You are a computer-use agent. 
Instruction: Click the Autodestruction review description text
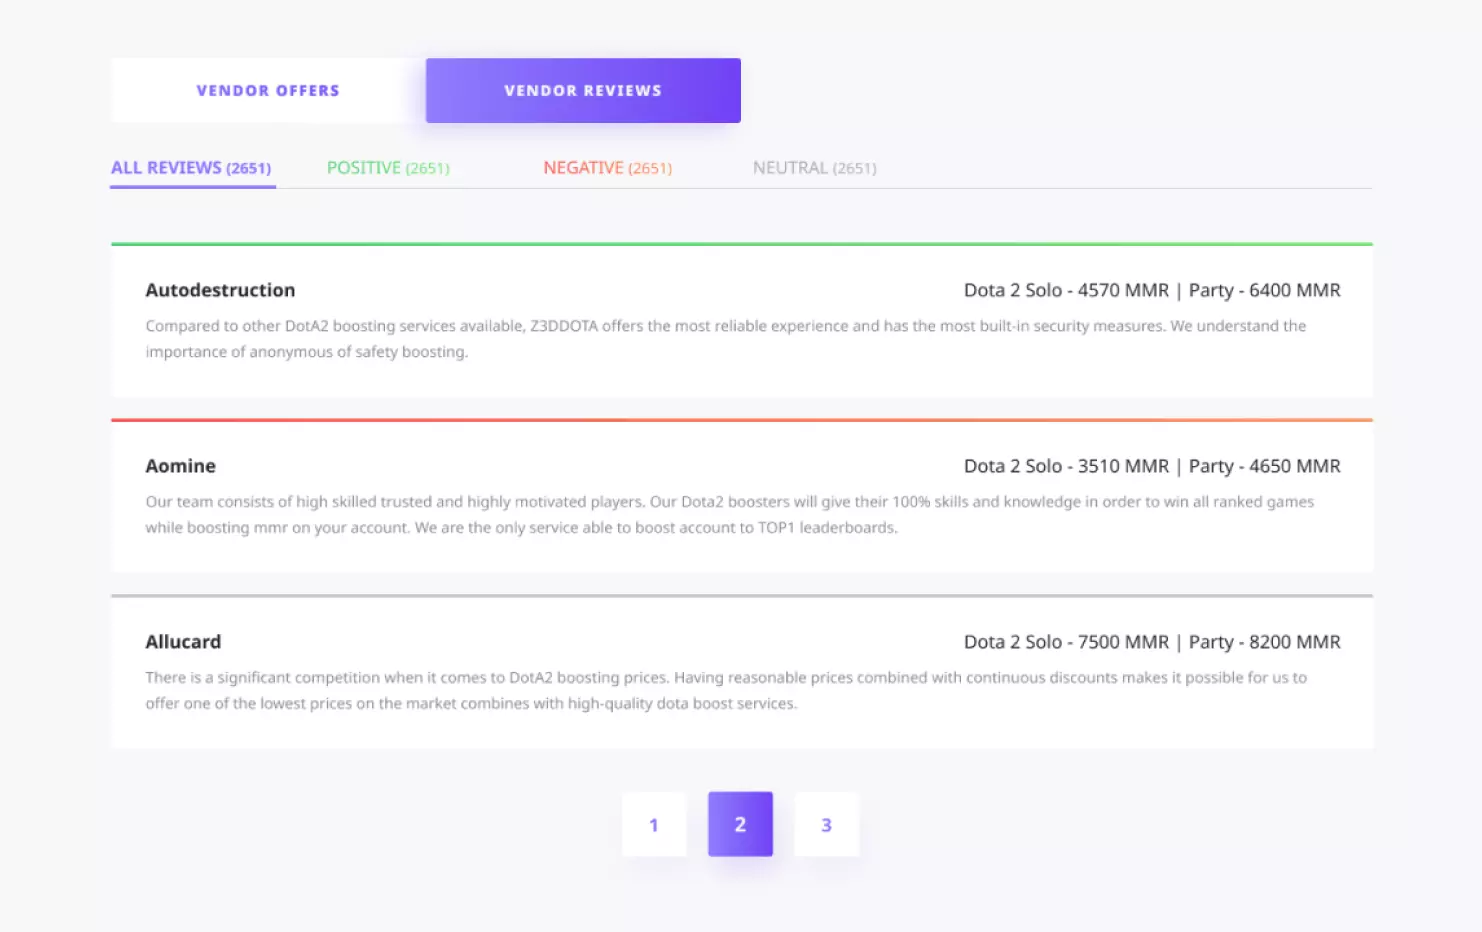pyautogui.click(x=725, y=338)
